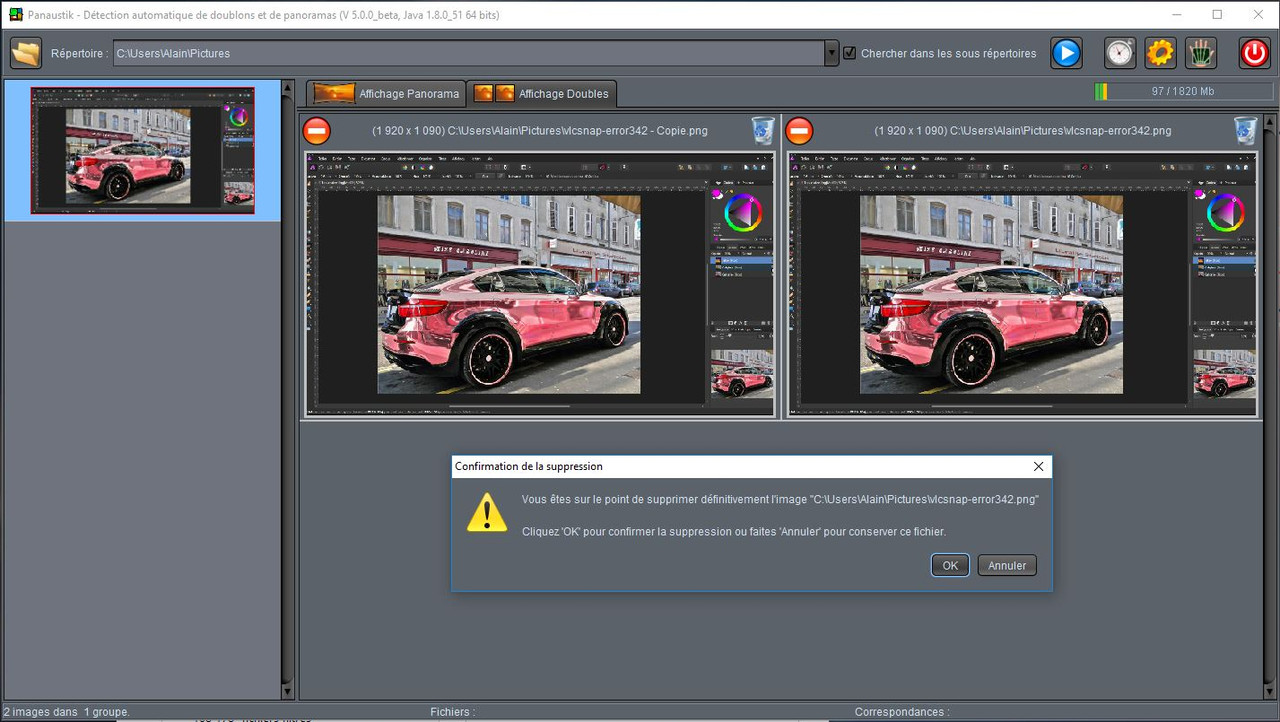
Task: Click the red minus on vlcsnap-error342.png panel
Action: click(x=799, y=130)
